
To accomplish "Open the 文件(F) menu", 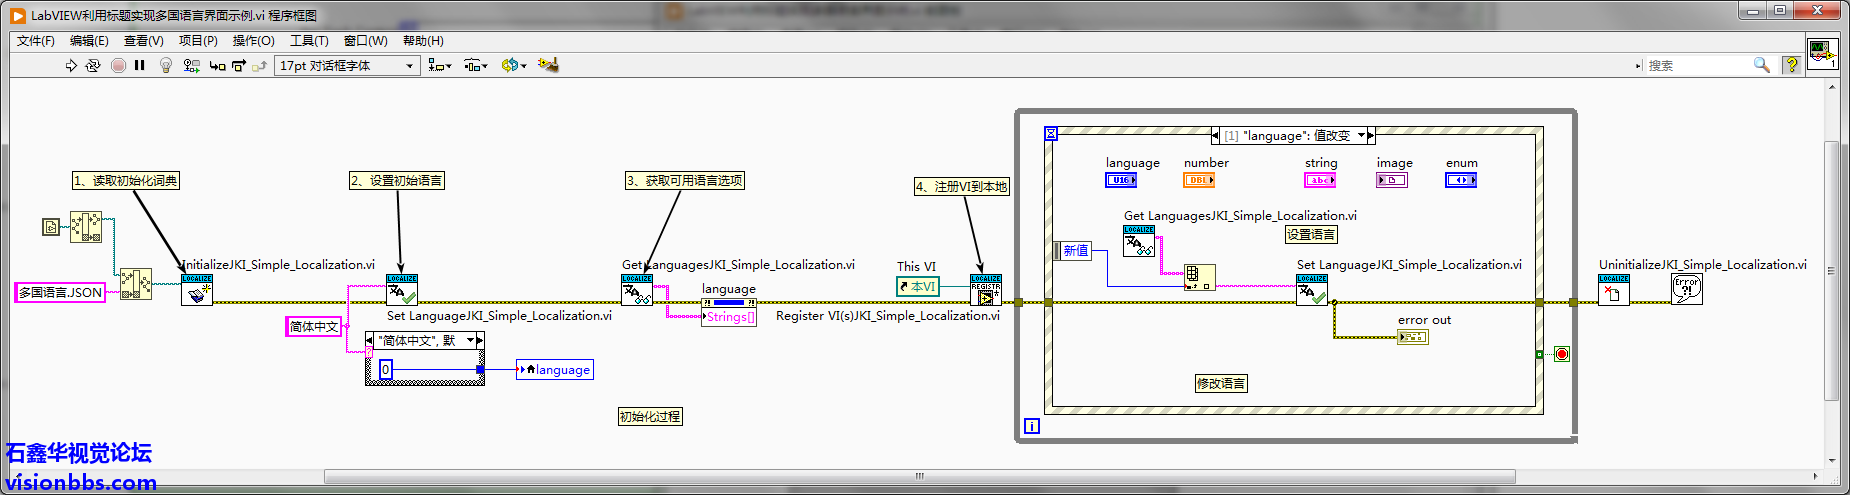I will [36, 41].
